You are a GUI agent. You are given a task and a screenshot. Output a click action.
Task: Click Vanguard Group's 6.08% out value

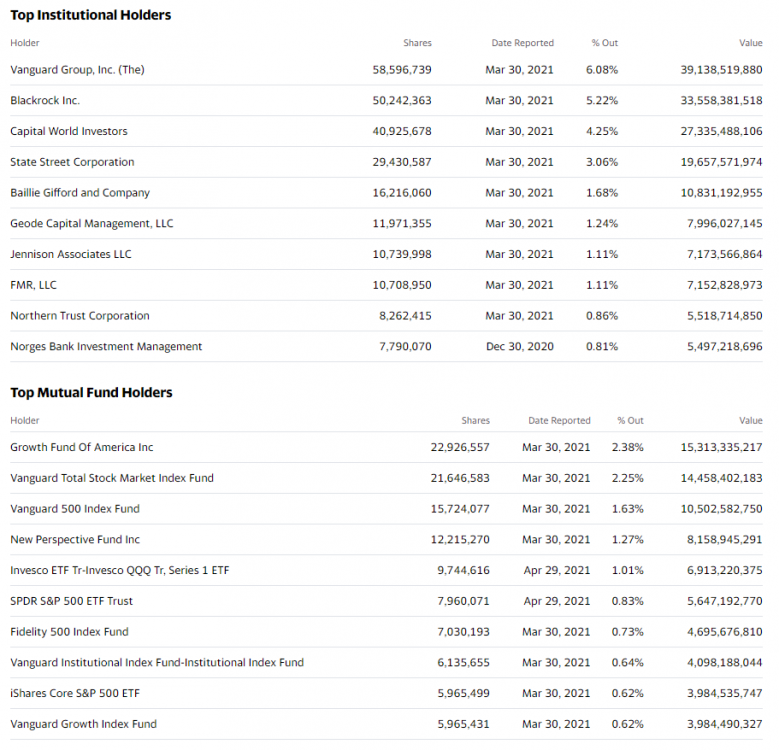pos(602,70)
